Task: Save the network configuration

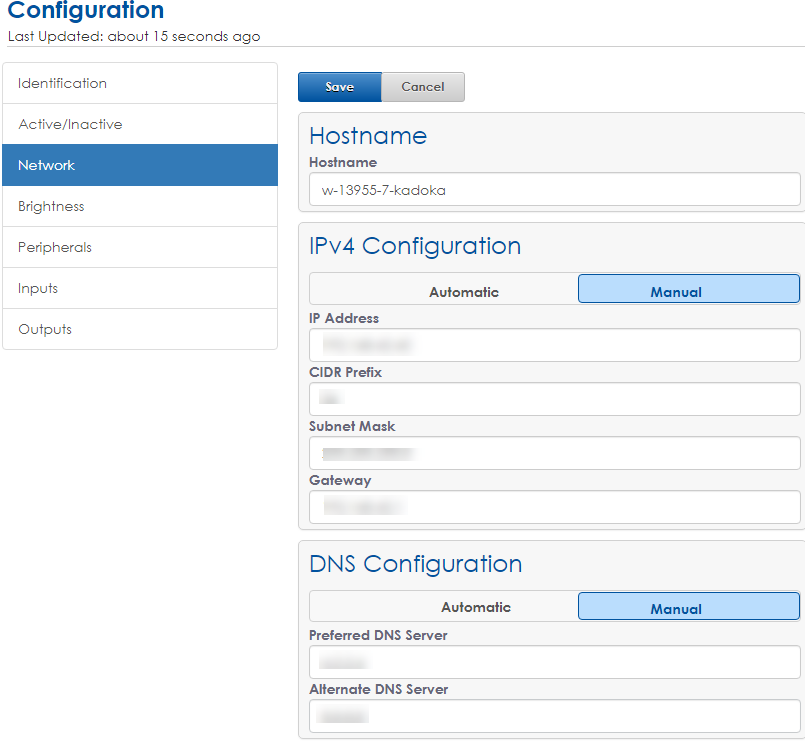Action: click(339, 87)
